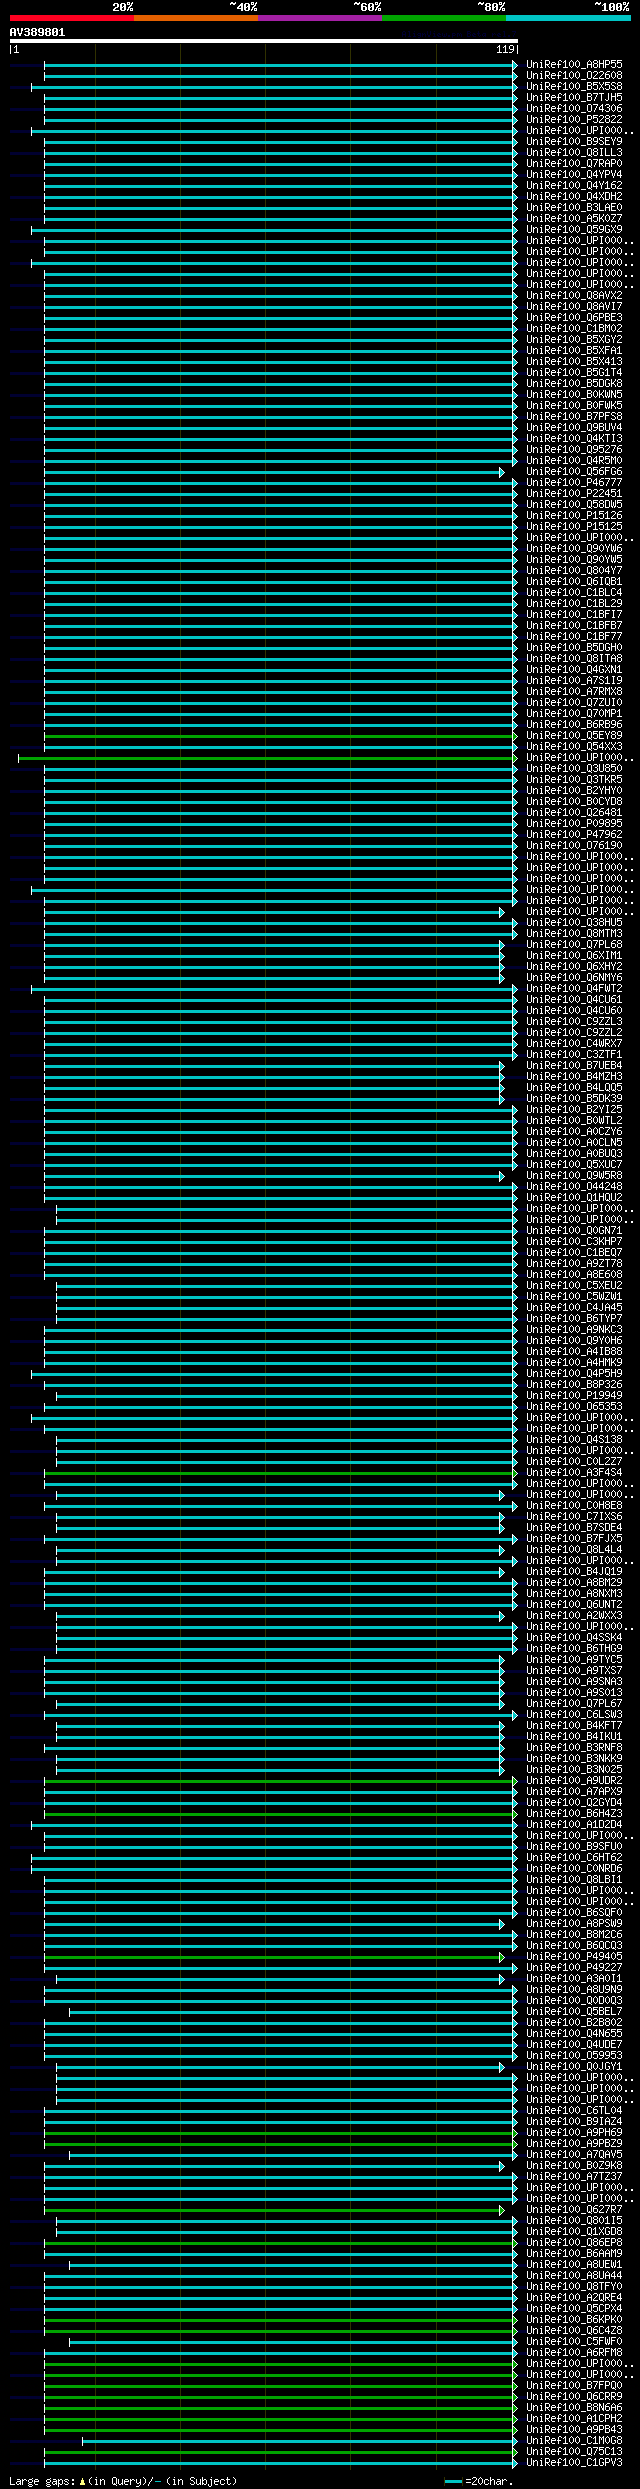Select the UniRef100_Q0JGY1 label
This screenshot has height=2489, width=640.
point(574,2066)
